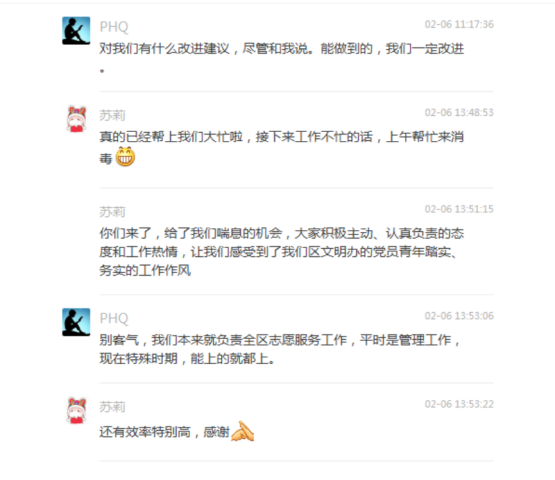Select message starting 真的已经帮上我们大忙啦

click(282, 147)
